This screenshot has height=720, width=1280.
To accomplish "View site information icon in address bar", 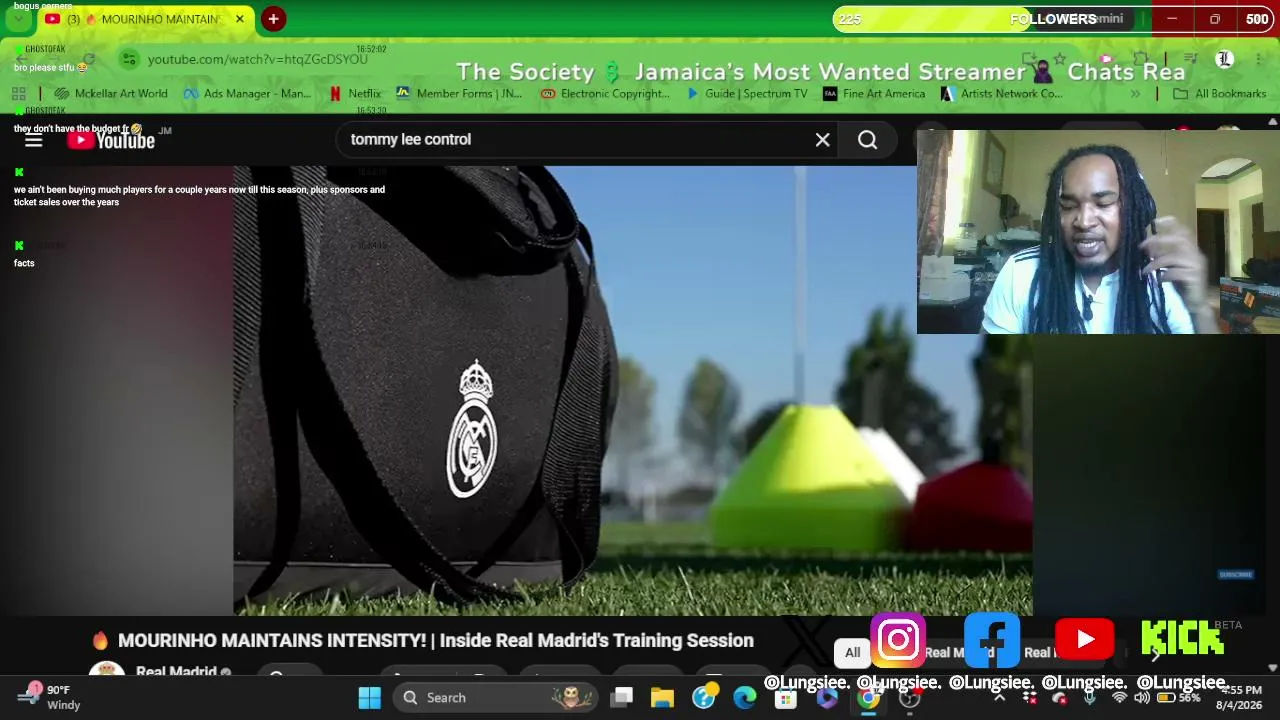I will (128, 59).
